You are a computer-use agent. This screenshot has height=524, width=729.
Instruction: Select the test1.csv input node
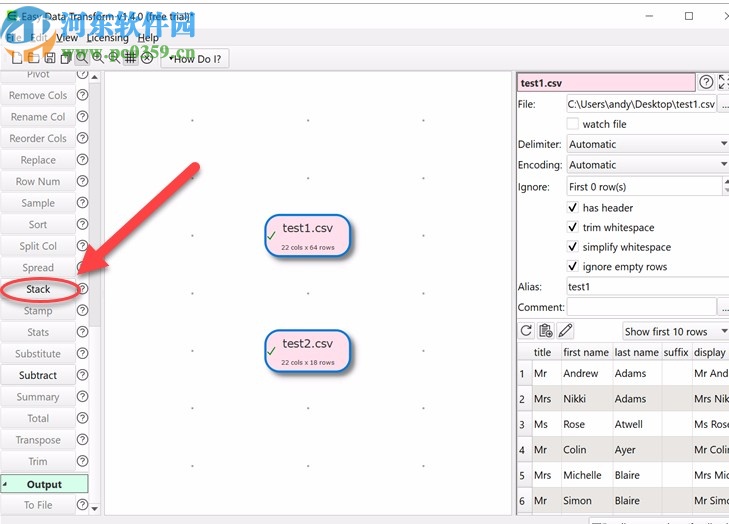307,236
